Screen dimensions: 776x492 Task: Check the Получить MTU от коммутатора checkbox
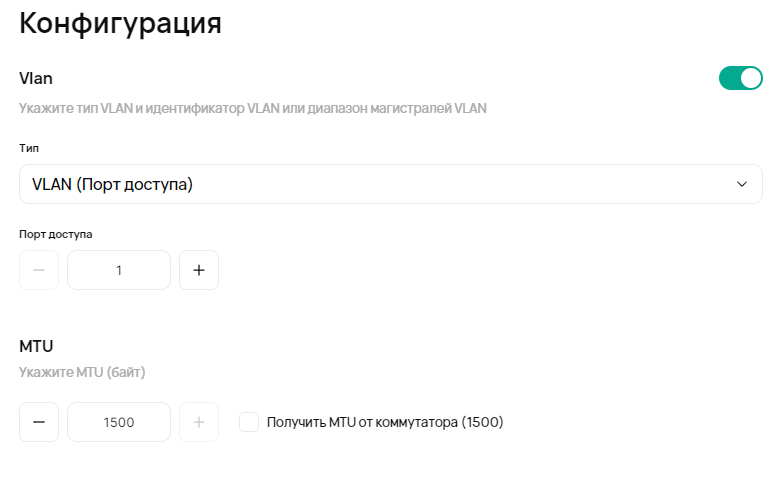(249, 422)
